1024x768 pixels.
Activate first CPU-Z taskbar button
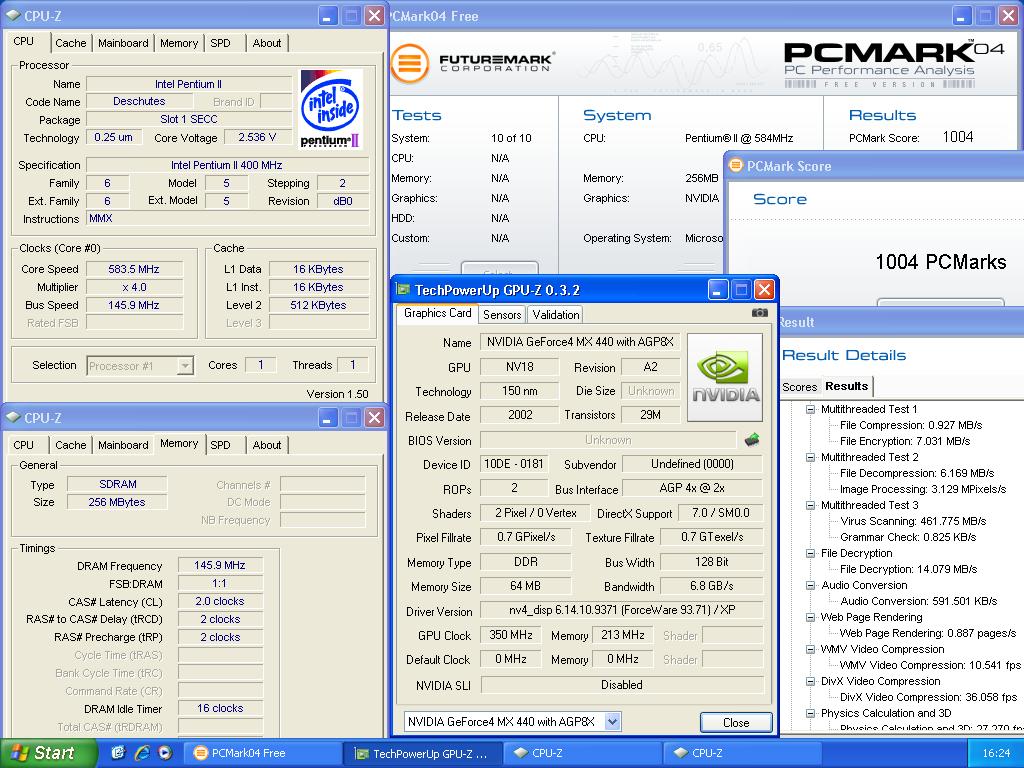583,753
